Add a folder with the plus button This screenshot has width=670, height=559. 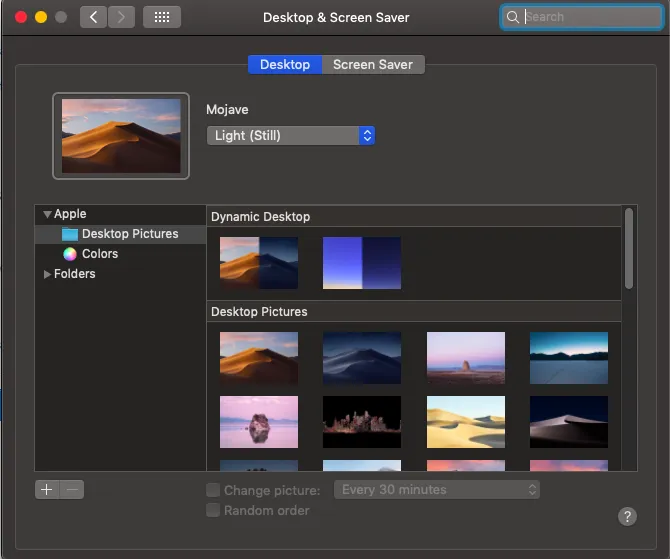47,489
